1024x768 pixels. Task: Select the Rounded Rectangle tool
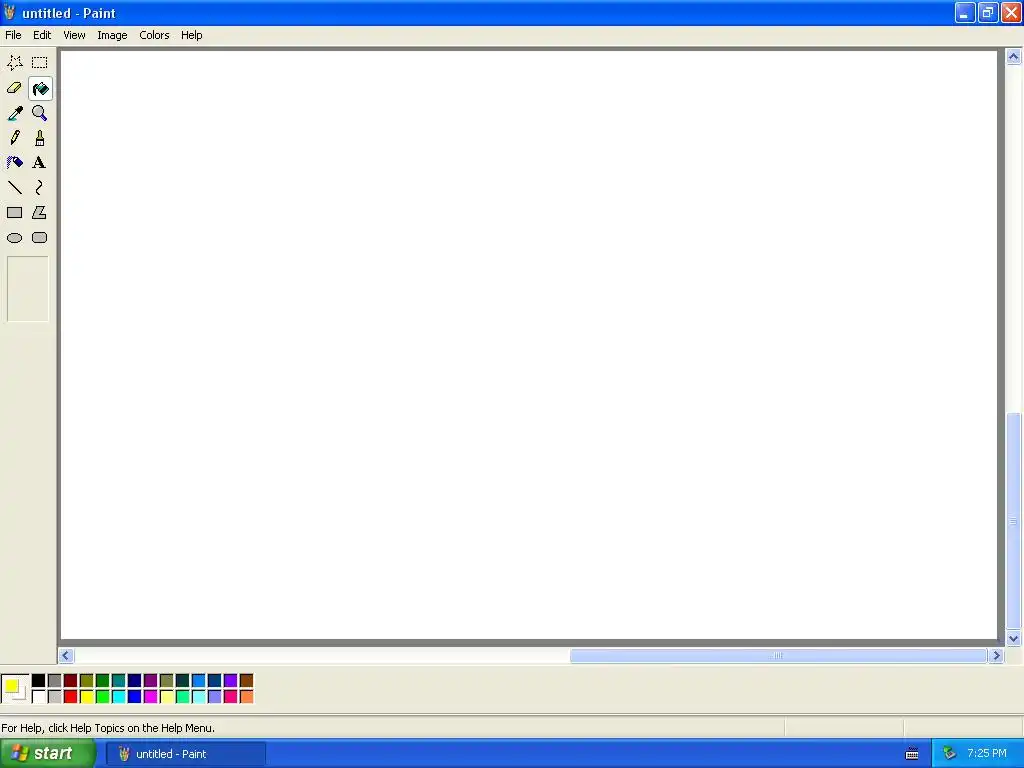coord(40,238)
